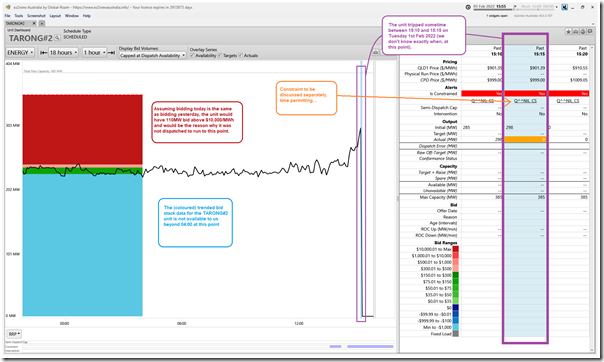Open the 18 hours lookback dropdown
Screen dimensions: 604x362
(x=64, y=52)
